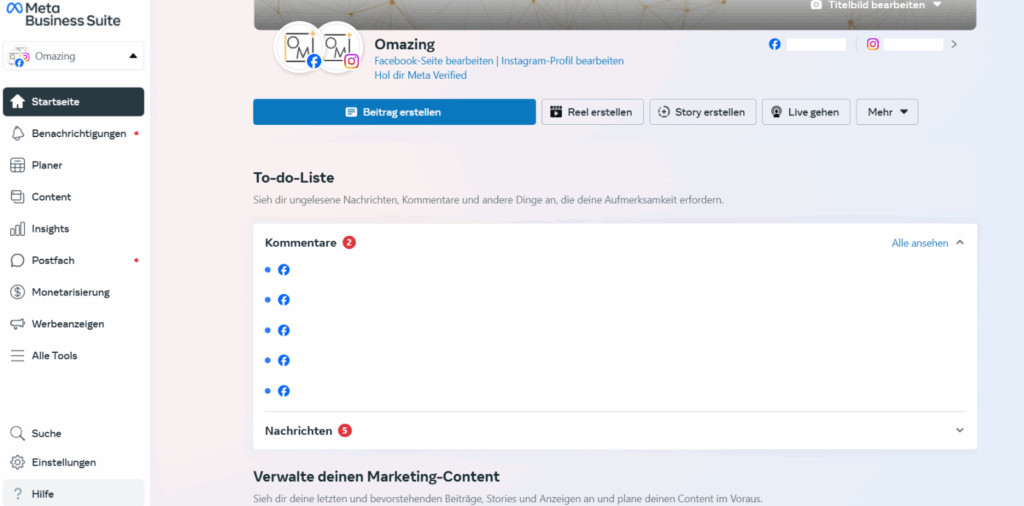The width and height of the screenshot is (1024, 506).
Task: Open Einstellungen gear icon
Action: [17, 463]
